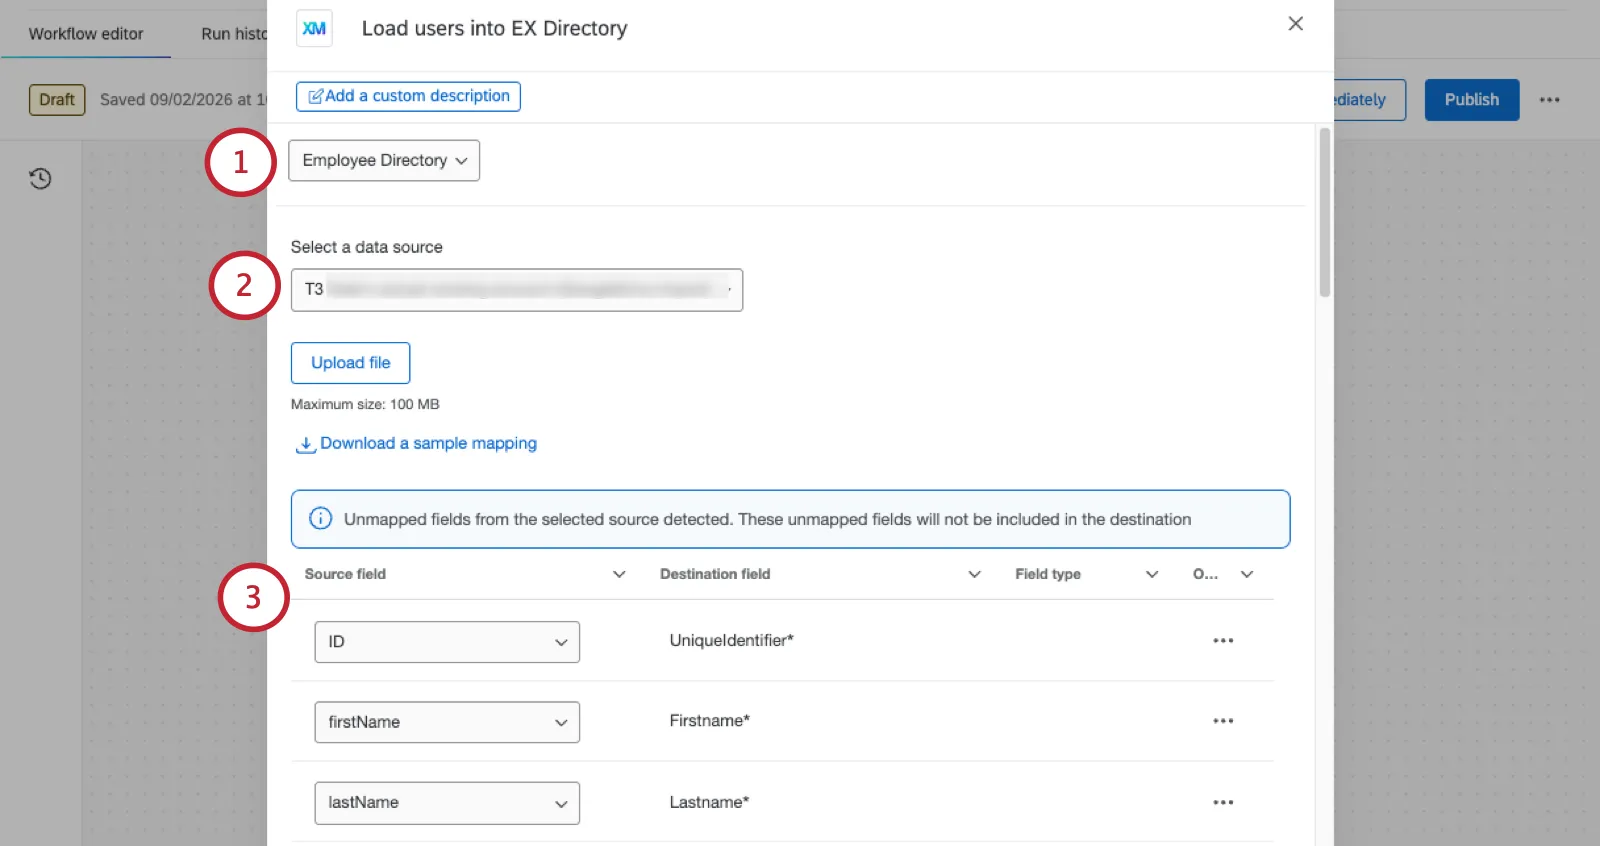Close the Load users into EX Directory dialog
1600x846 pixels.
pos(1295,23)
